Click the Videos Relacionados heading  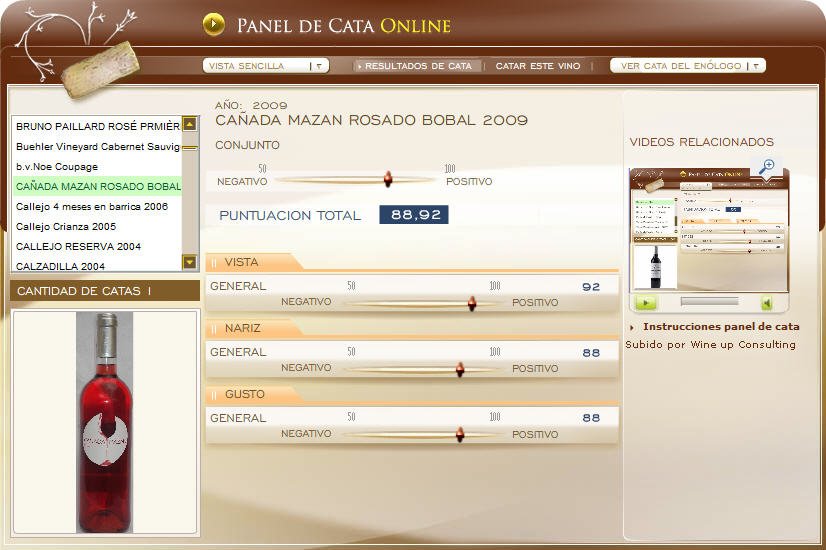click(701, 142)
